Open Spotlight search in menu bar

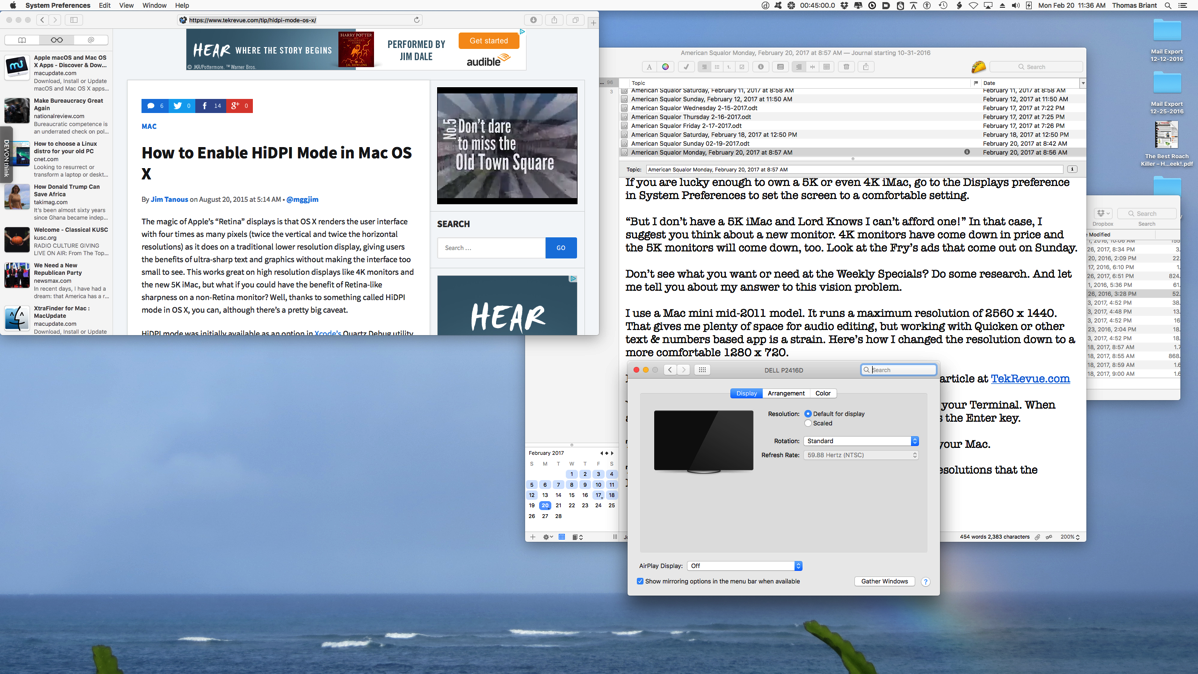[1167, 5]
